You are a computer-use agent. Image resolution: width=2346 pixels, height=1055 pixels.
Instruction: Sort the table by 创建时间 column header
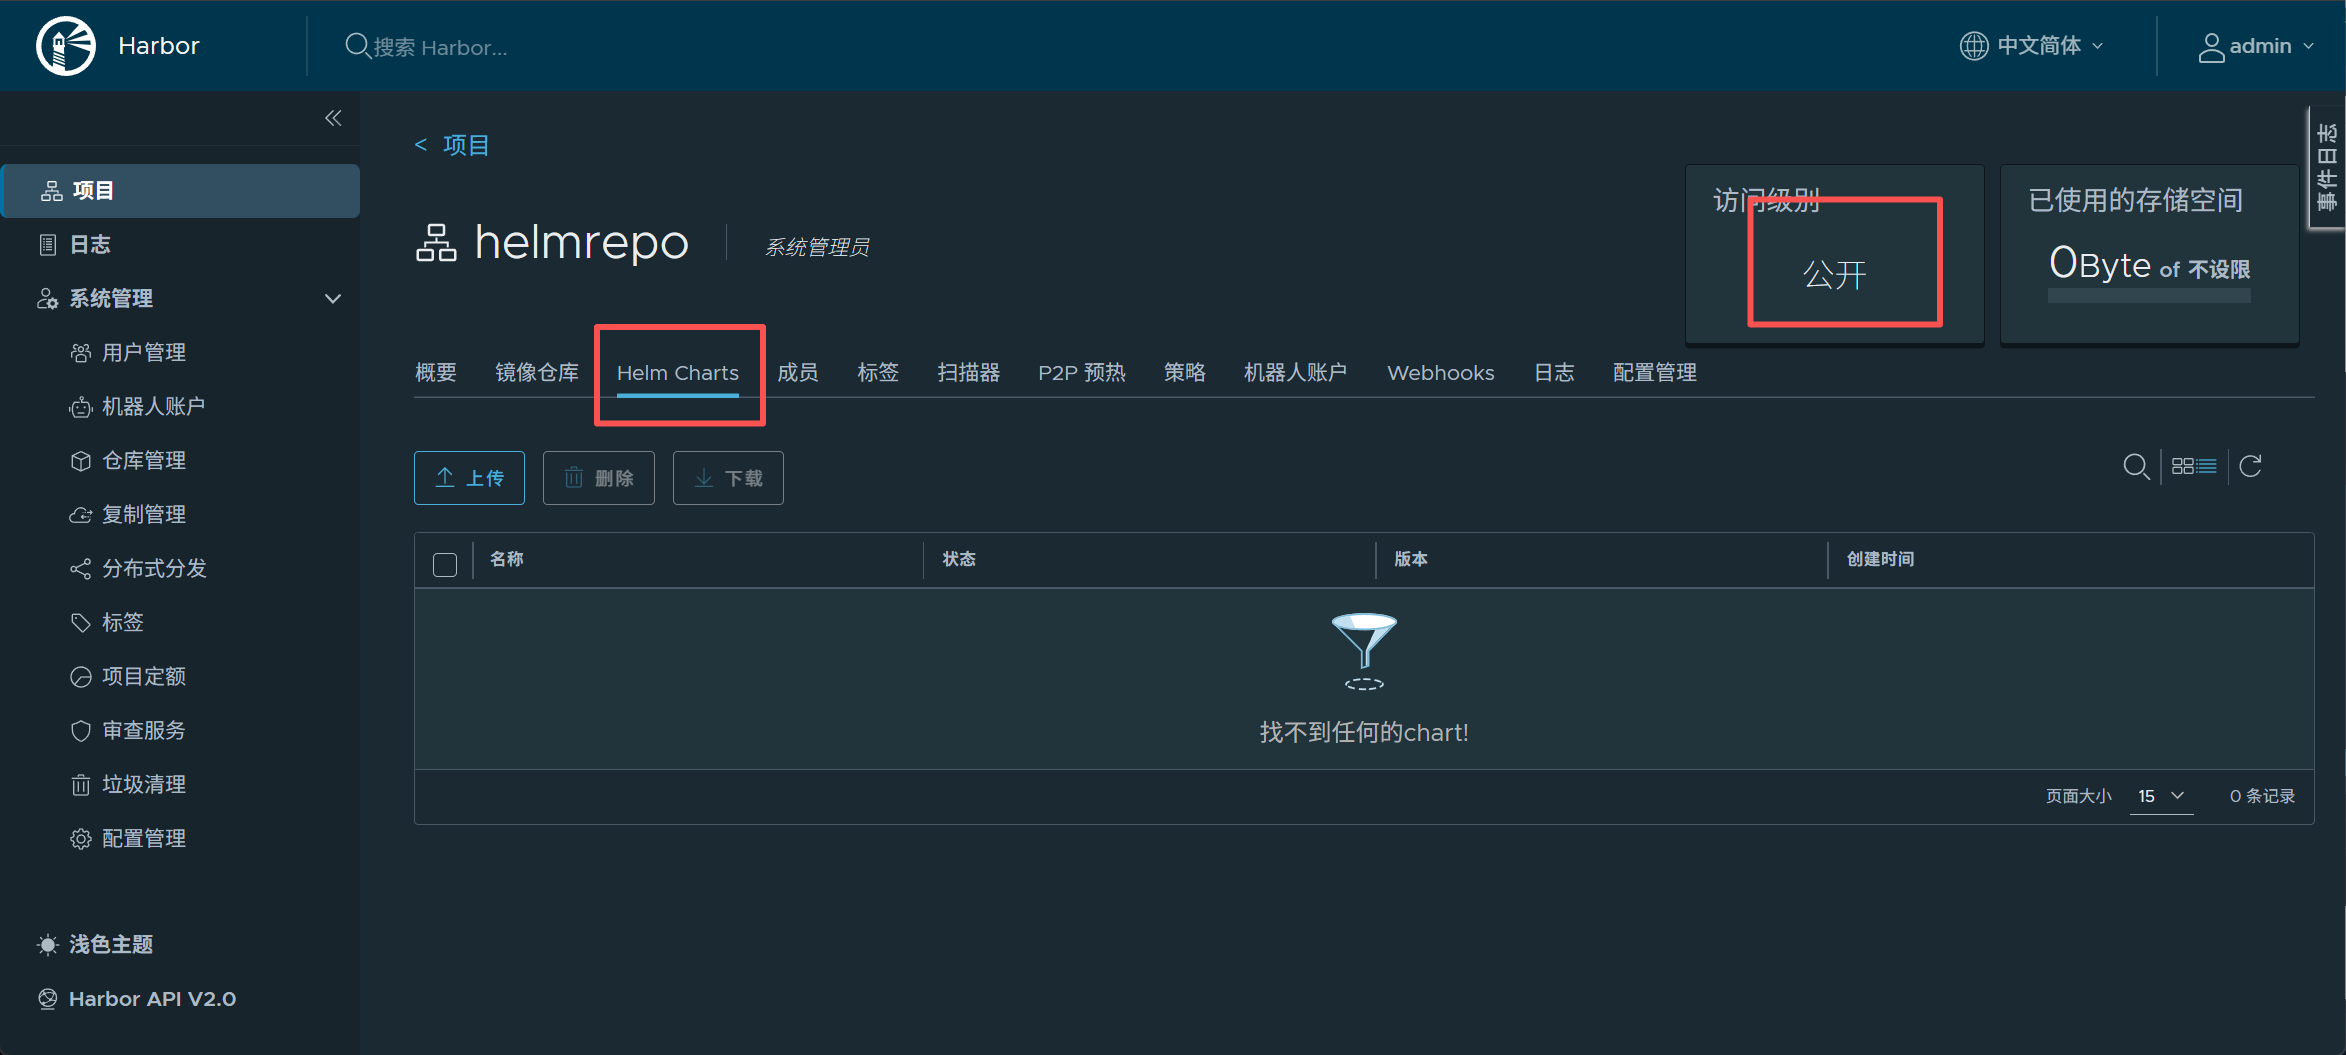[1880, 559]
